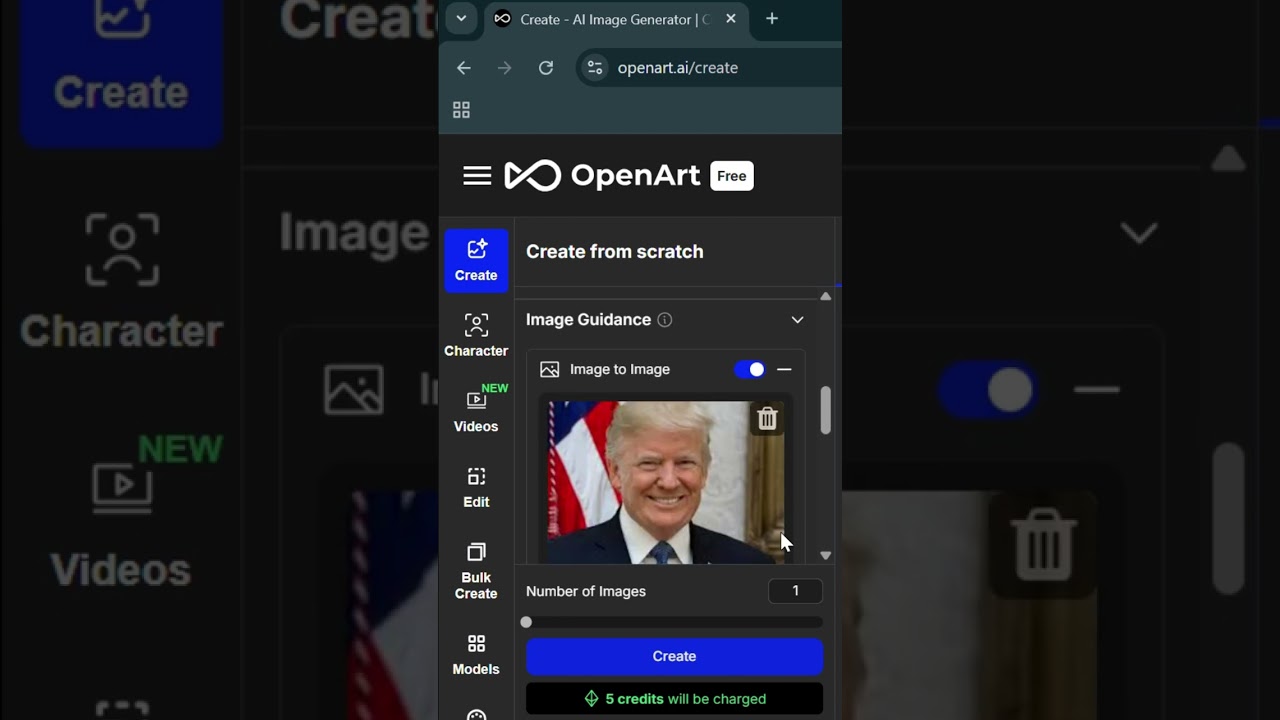This screenshot has width=1280, height=720.
Task: Open Bulk Create in the sidebar
Action: [x=476, y=571]
